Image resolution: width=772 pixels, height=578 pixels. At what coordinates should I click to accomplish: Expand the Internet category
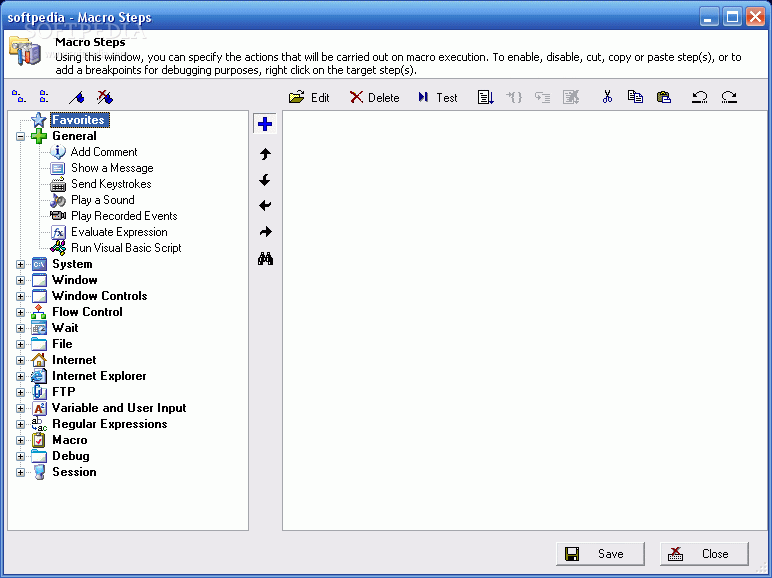[x=20, y=360]
